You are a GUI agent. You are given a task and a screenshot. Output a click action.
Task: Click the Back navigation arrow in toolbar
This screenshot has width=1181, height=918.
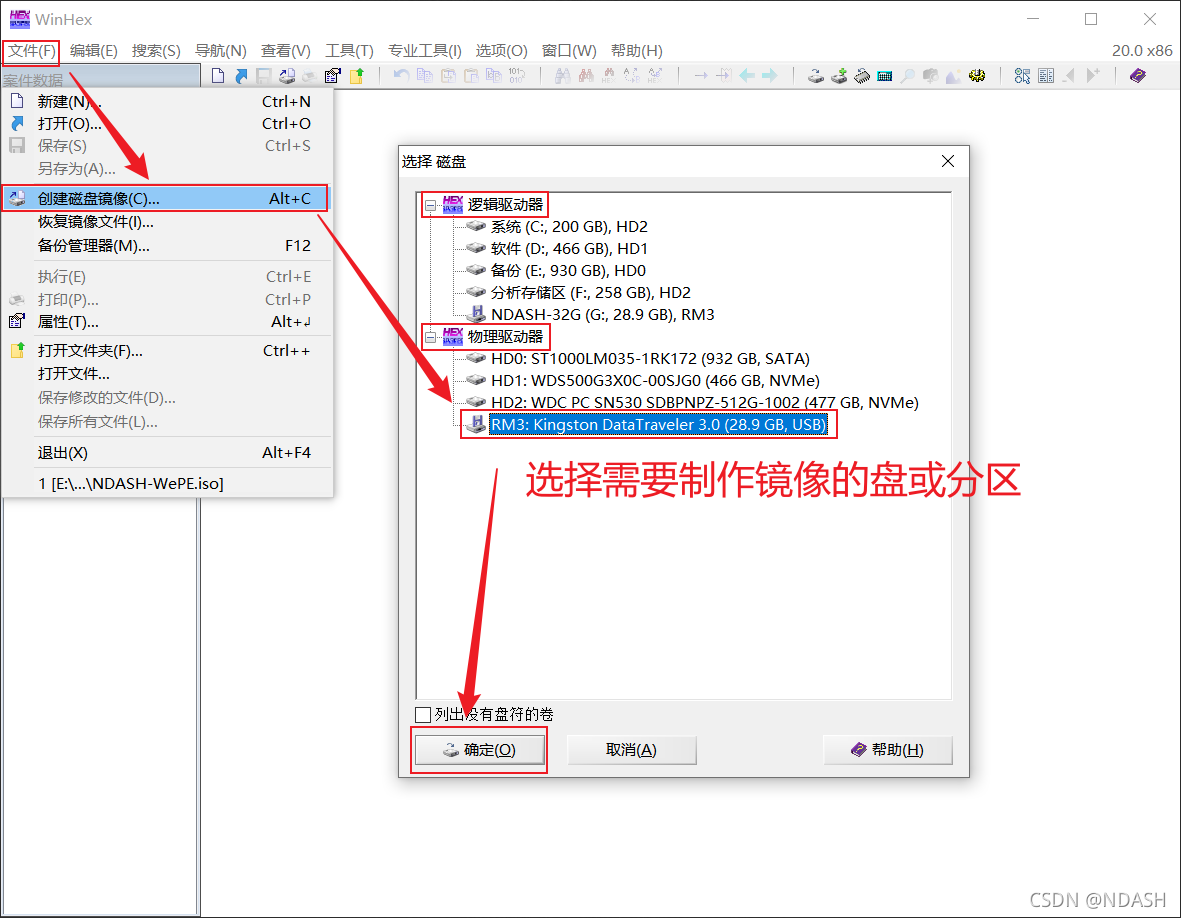[747, 75]
